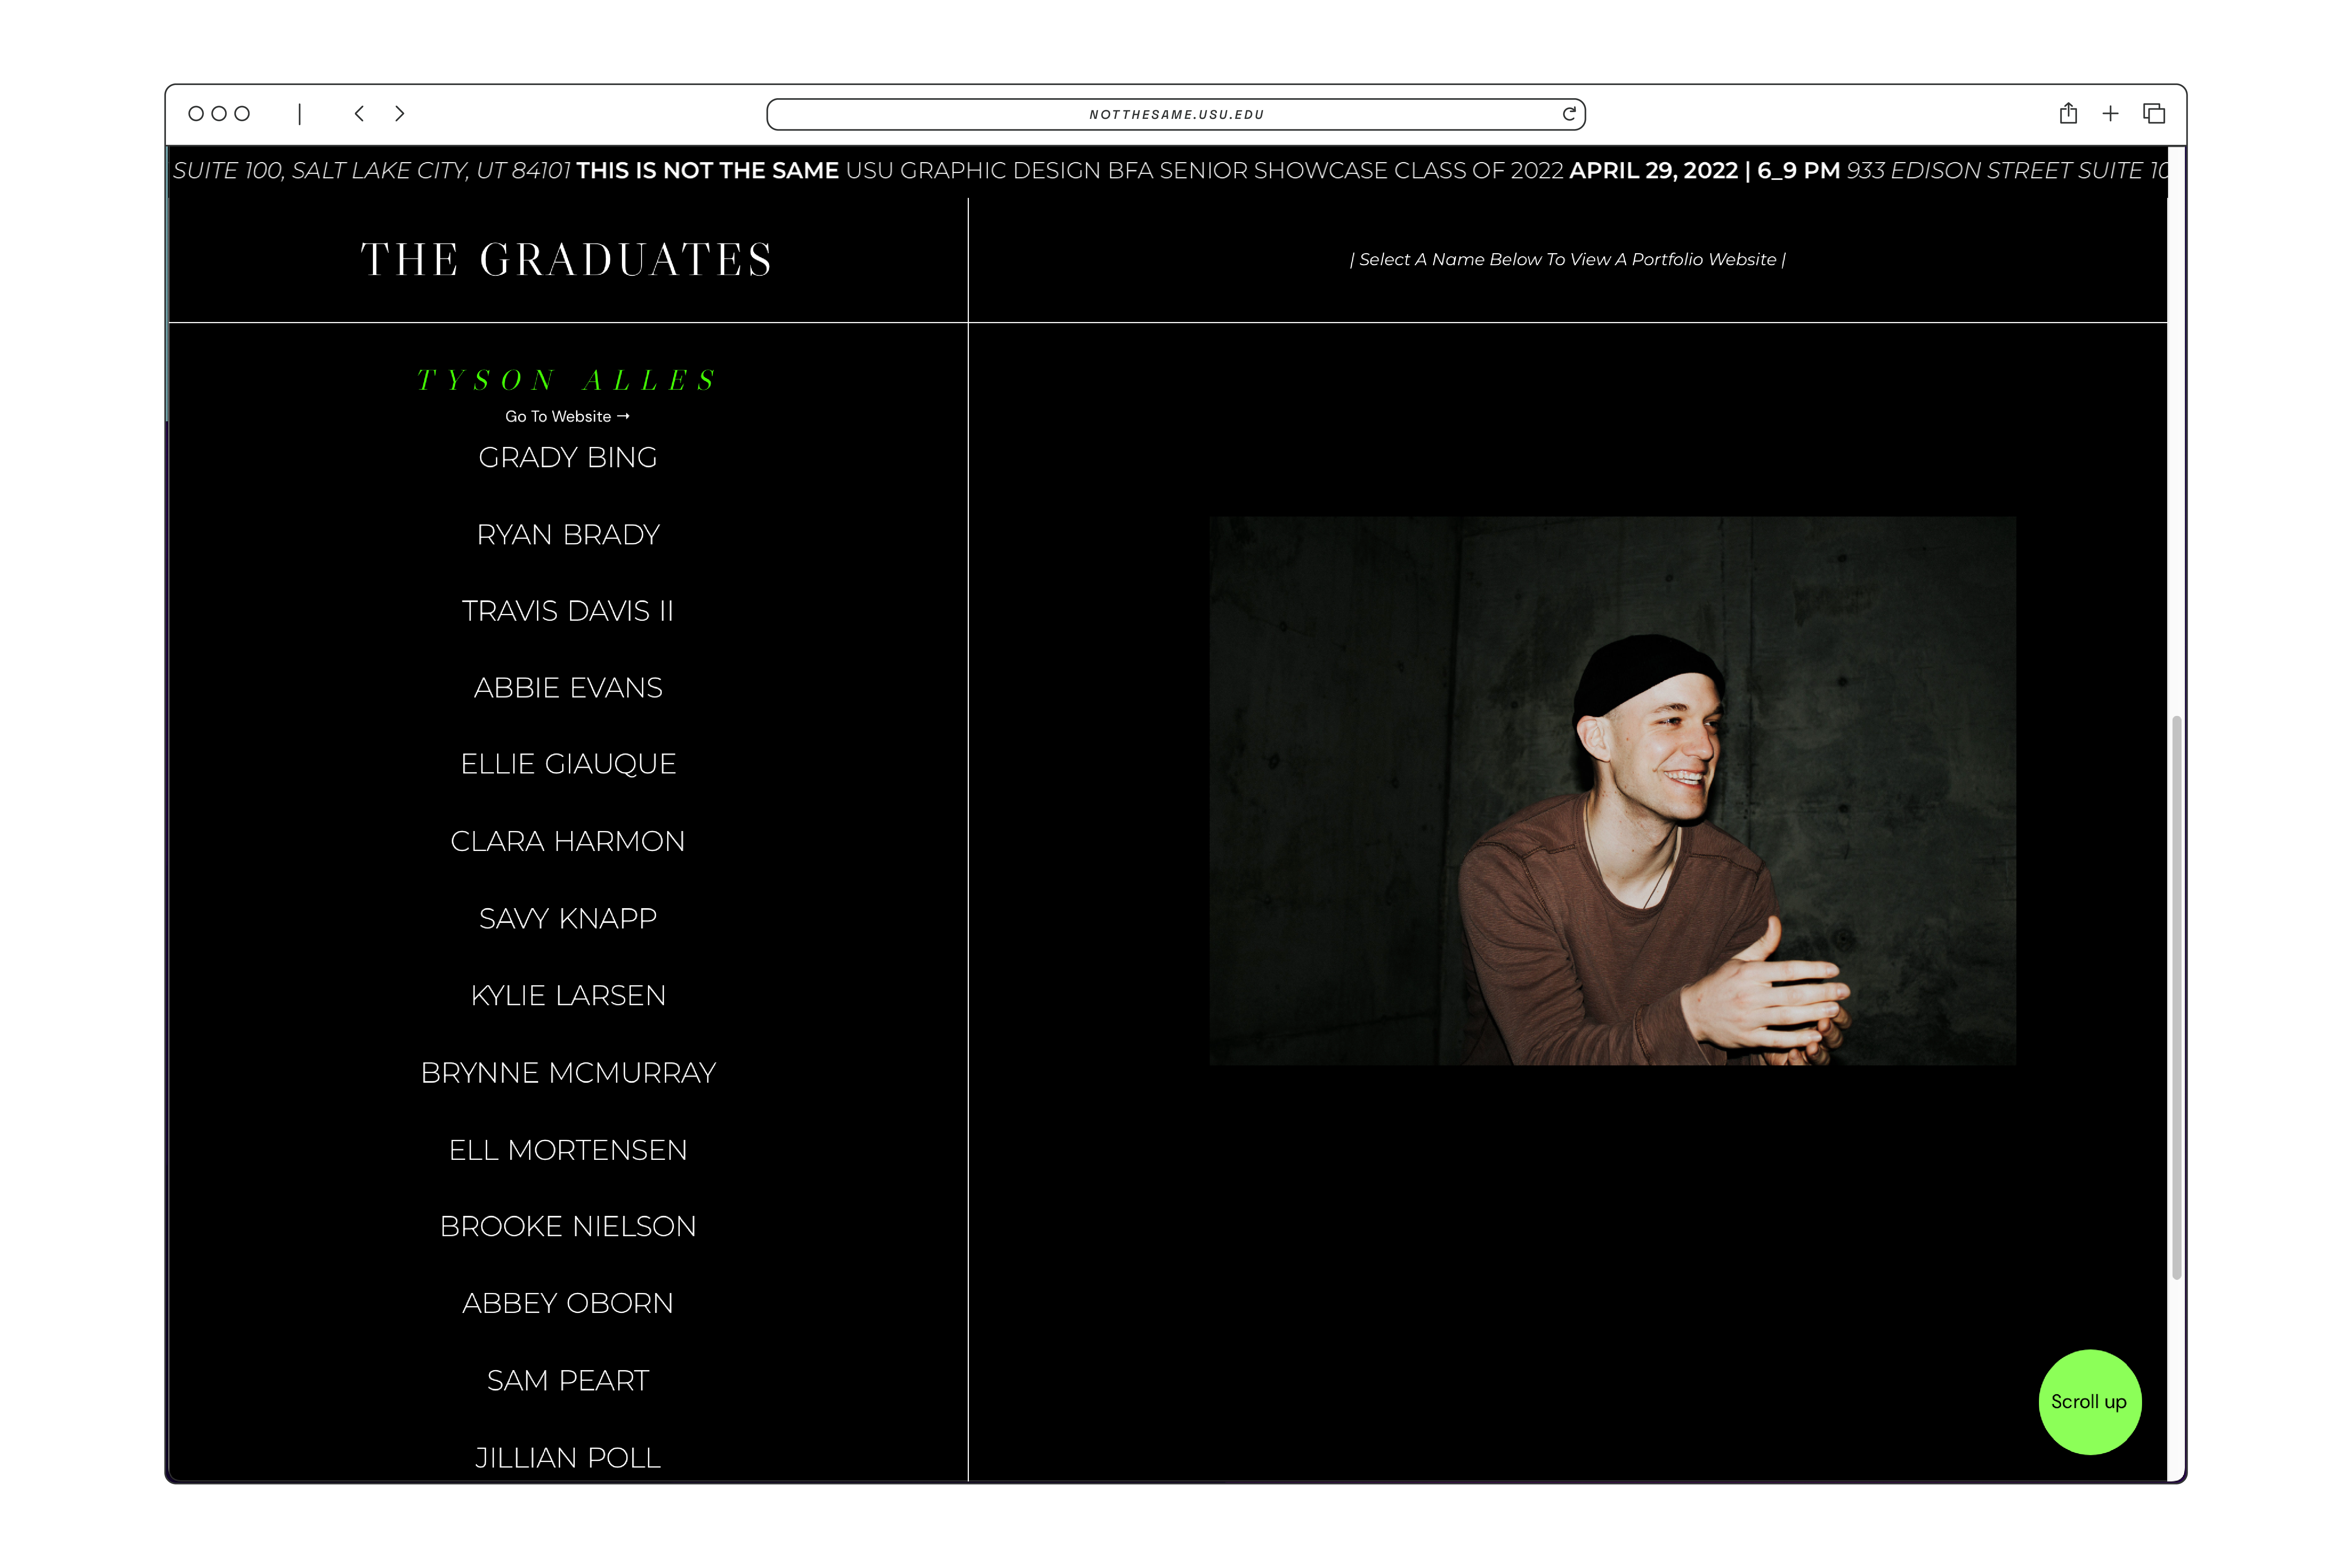
Task: Click the first window control circle
Action: pyautogui.click(x=196, y=114)
